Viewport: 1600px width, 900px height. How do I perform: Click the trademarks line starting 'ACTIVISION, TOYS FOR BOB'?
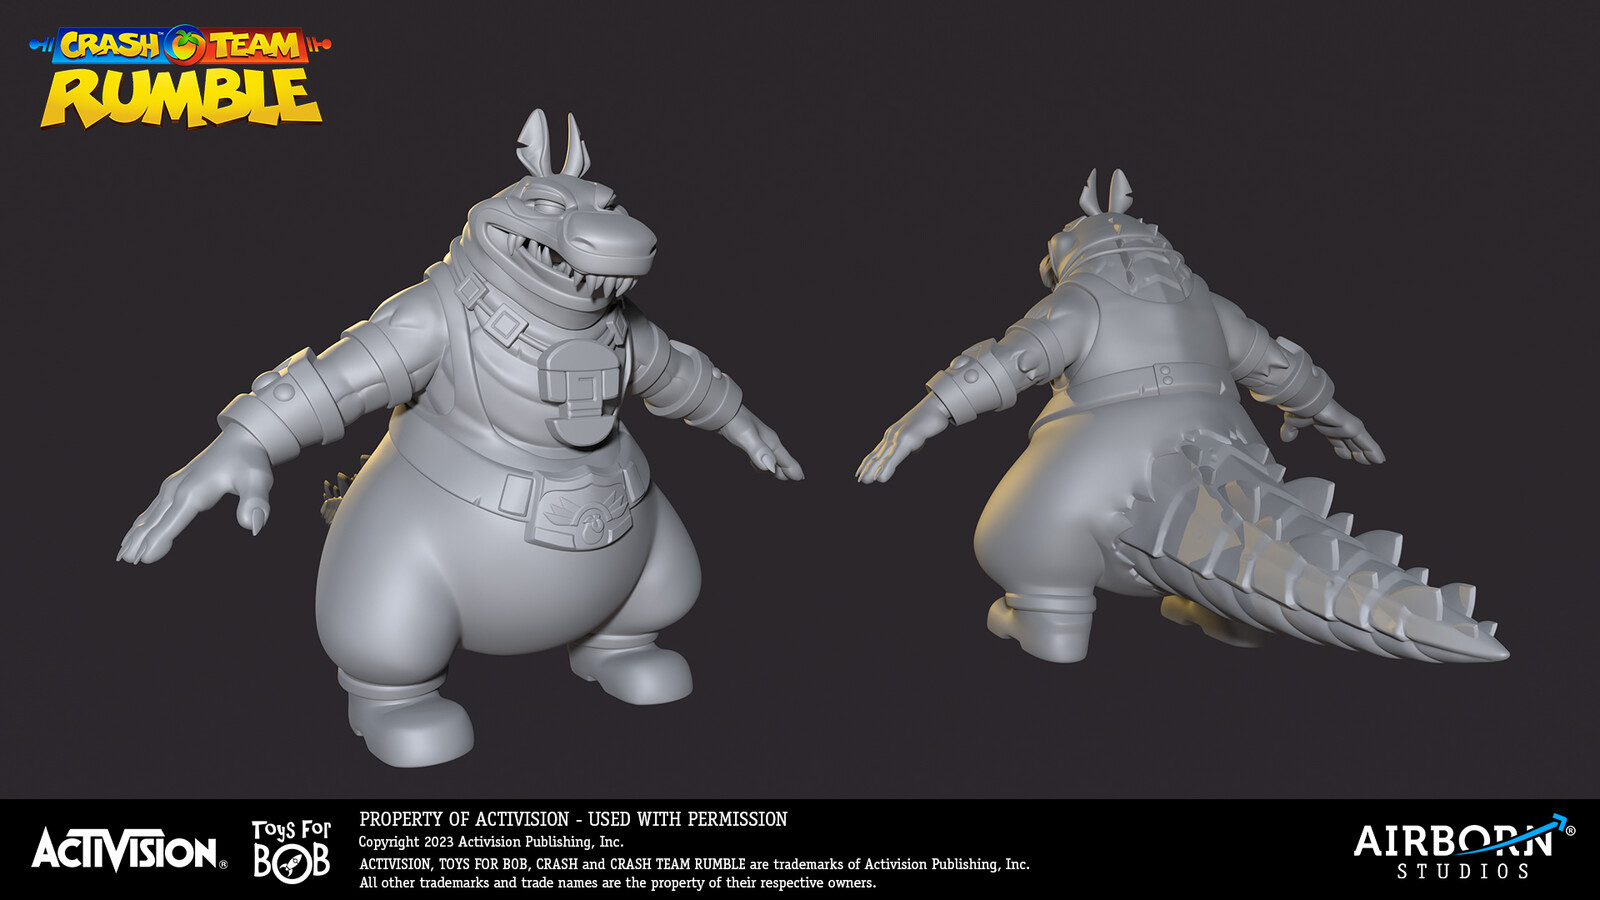pos(694,864)
